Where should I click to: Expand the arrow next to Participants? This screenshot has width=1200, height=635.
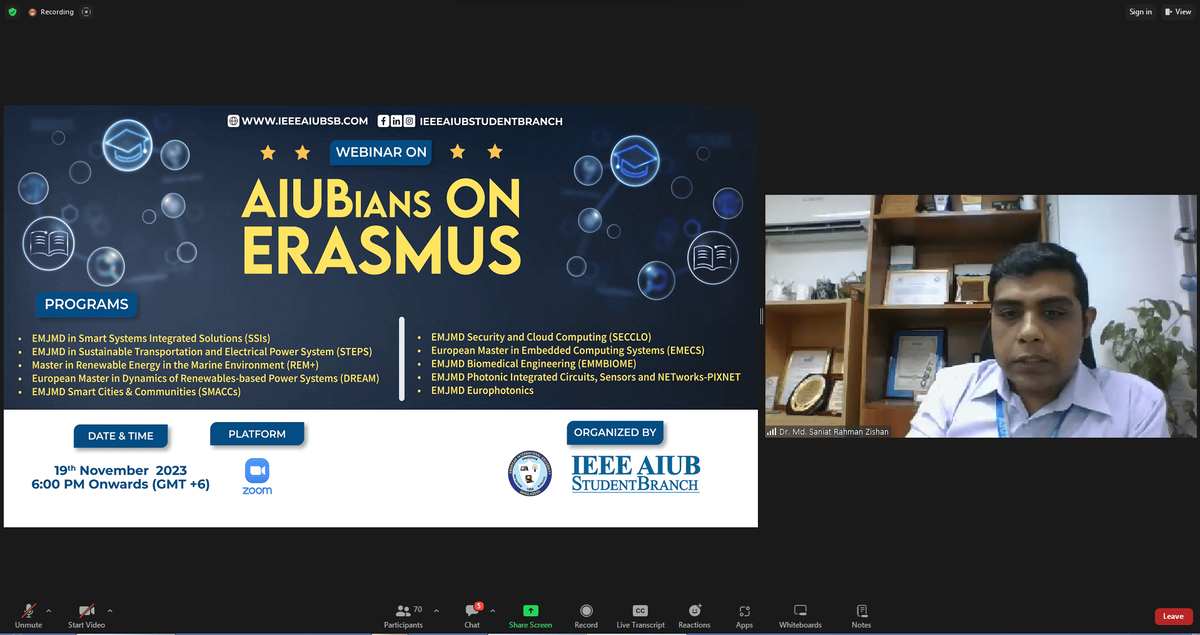[x=436, y=610]
